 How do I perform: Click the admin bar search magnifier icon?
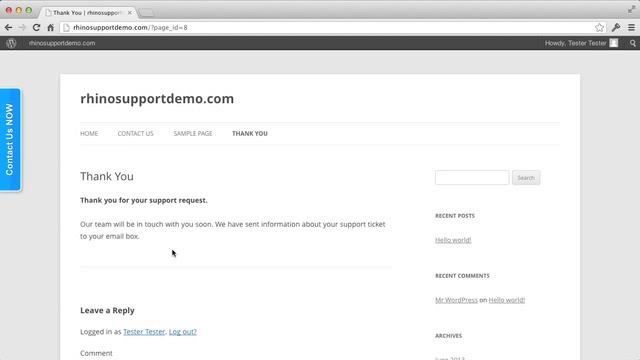tap(633, 43)
